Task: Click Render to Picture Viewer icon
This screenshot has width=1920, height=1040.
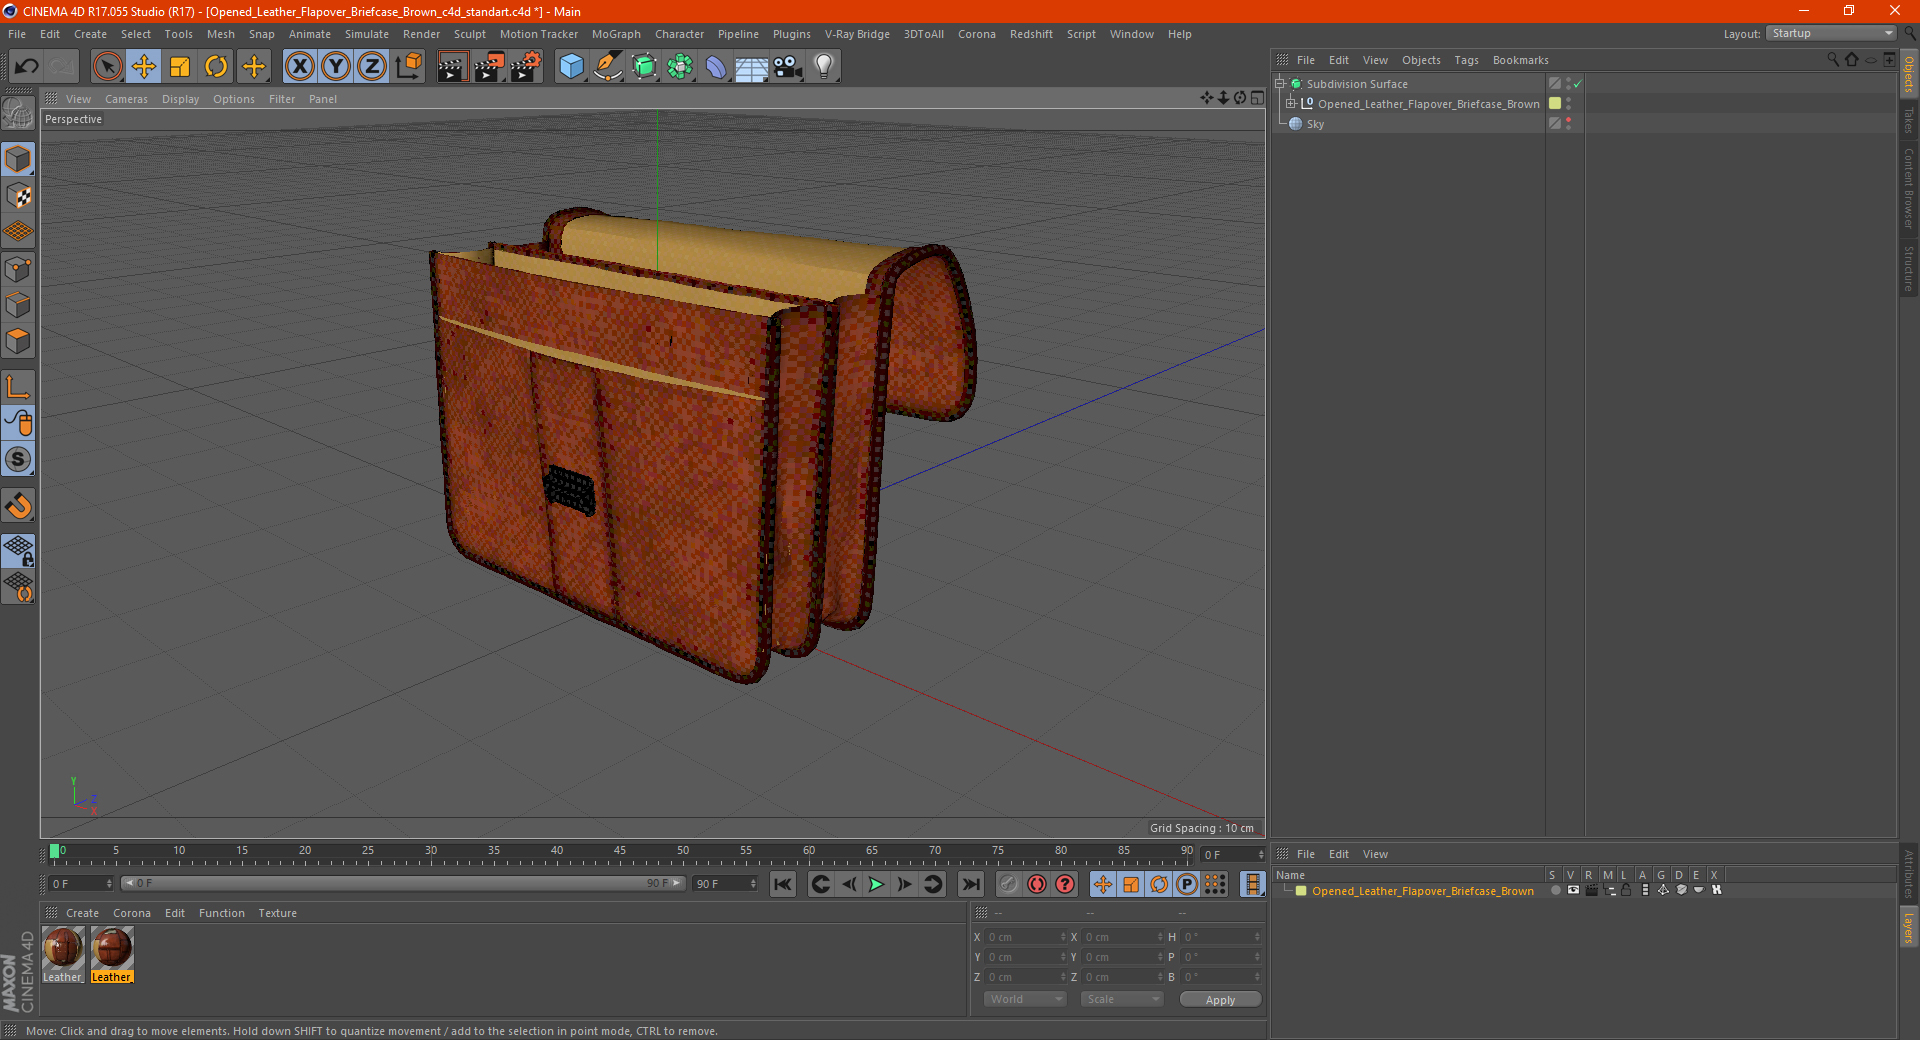Action: (489, 67)
